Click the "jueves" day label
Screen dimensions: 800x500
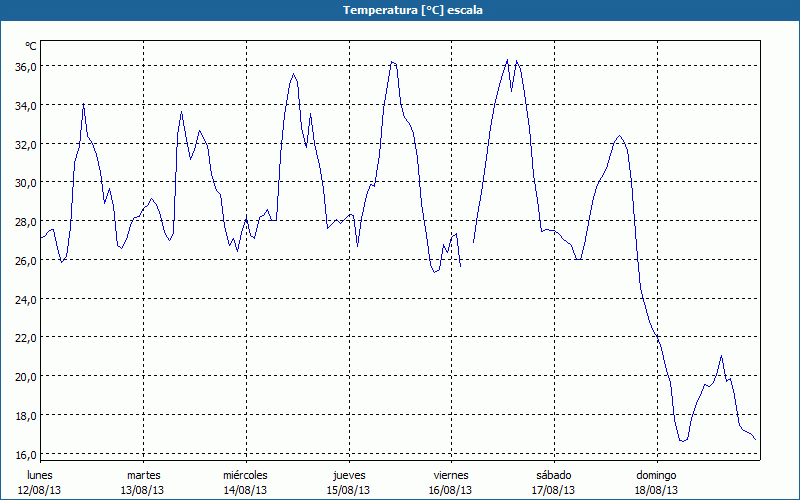348,475
